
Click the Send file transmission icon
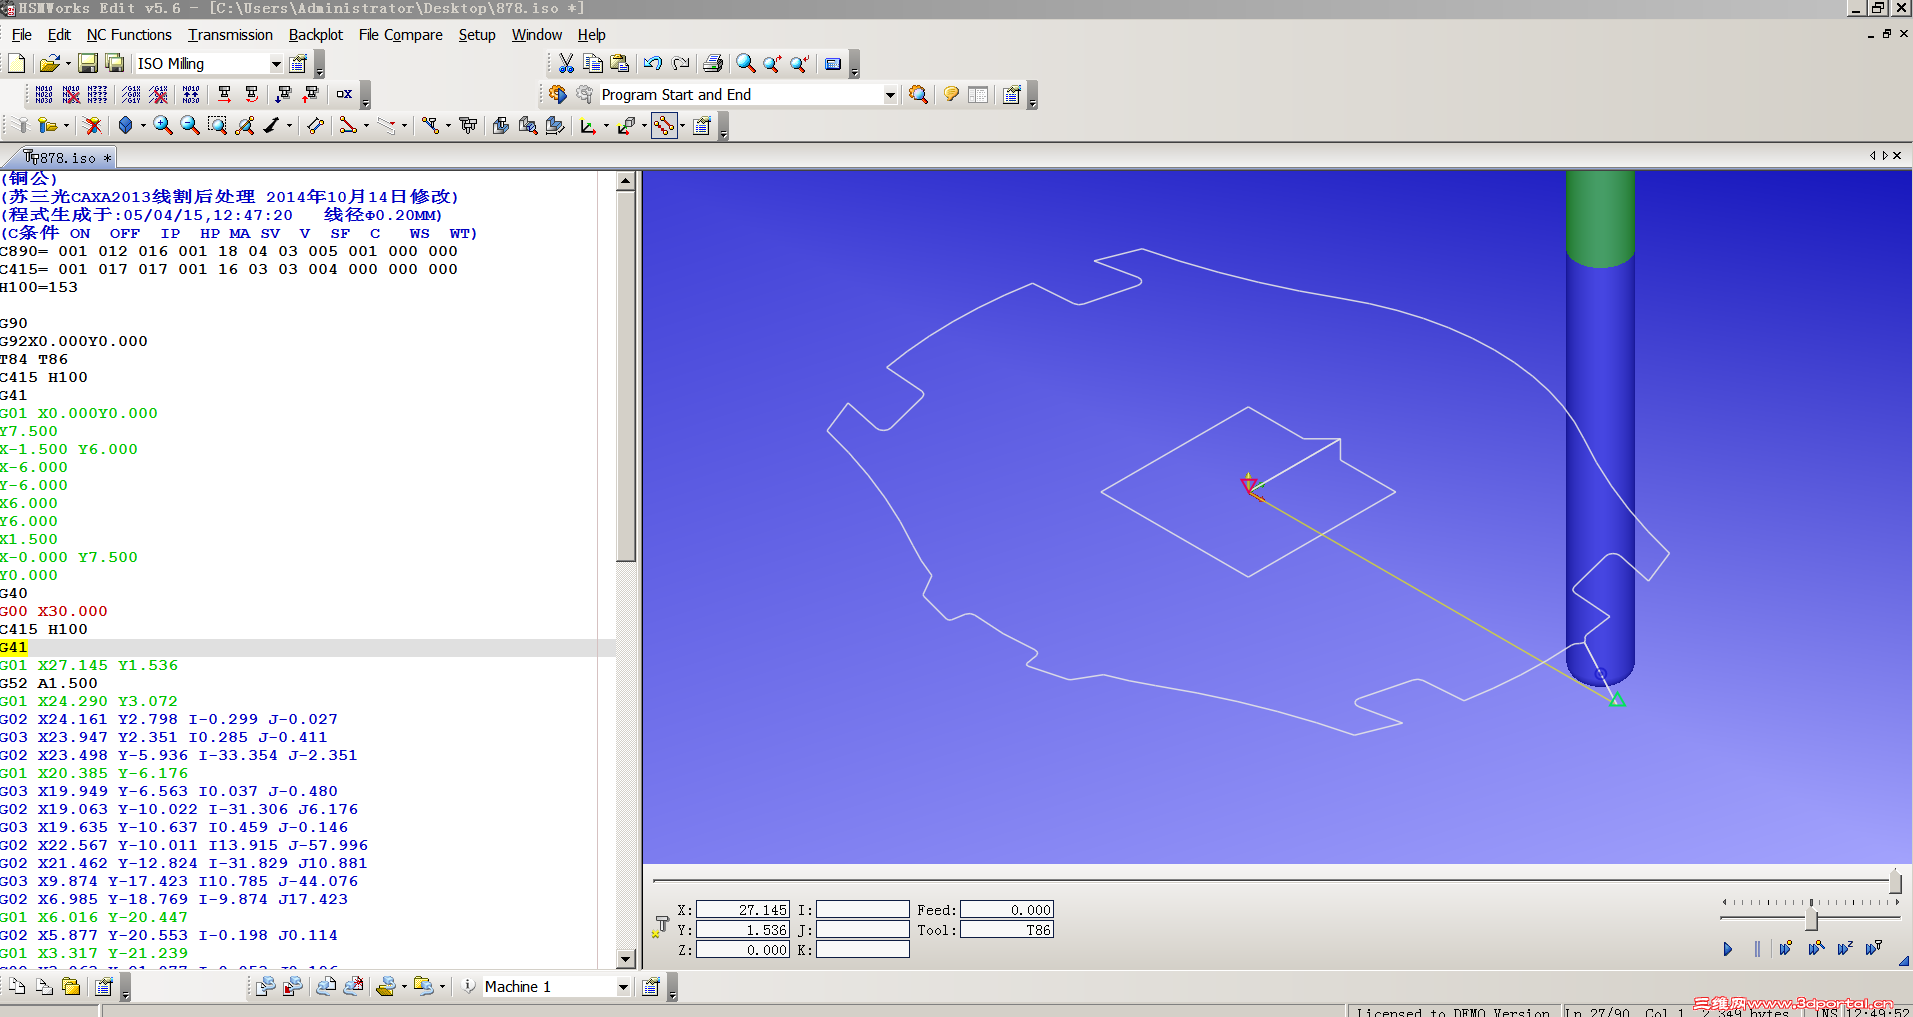coord(265,987)
